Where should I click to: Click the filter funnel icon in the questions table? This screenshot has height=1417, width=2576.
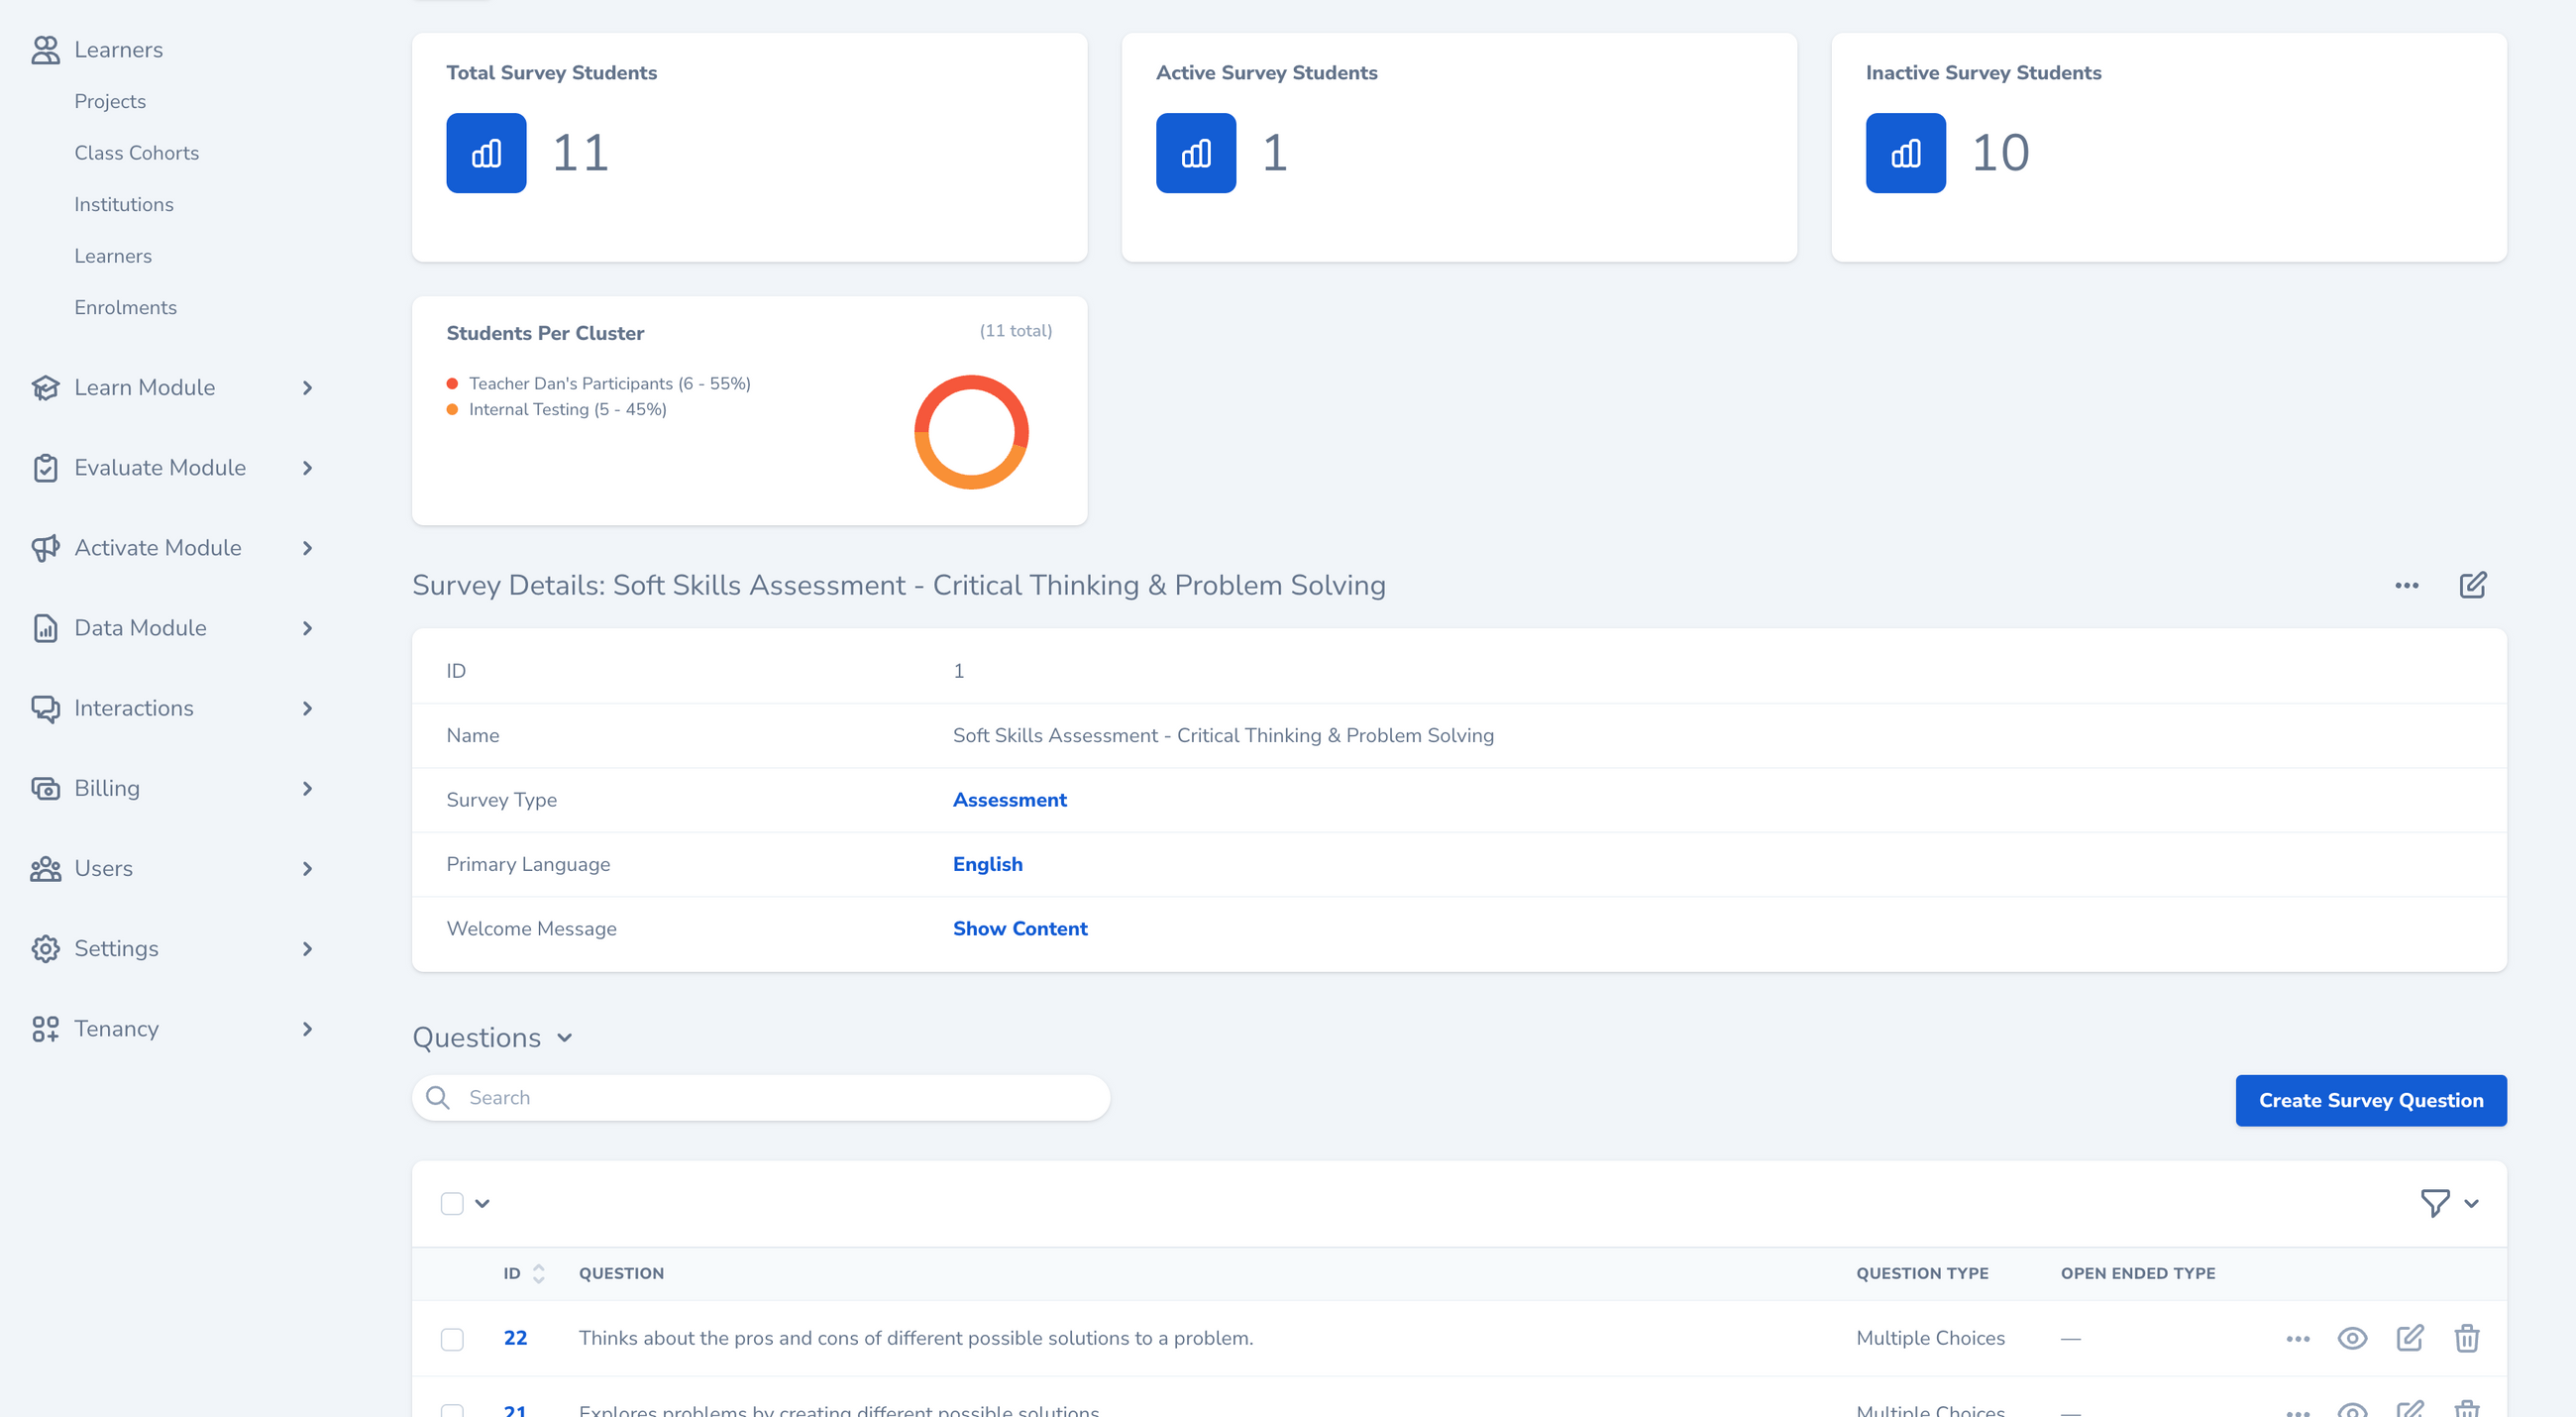pyautogui.click(x=2434, y=1203)
